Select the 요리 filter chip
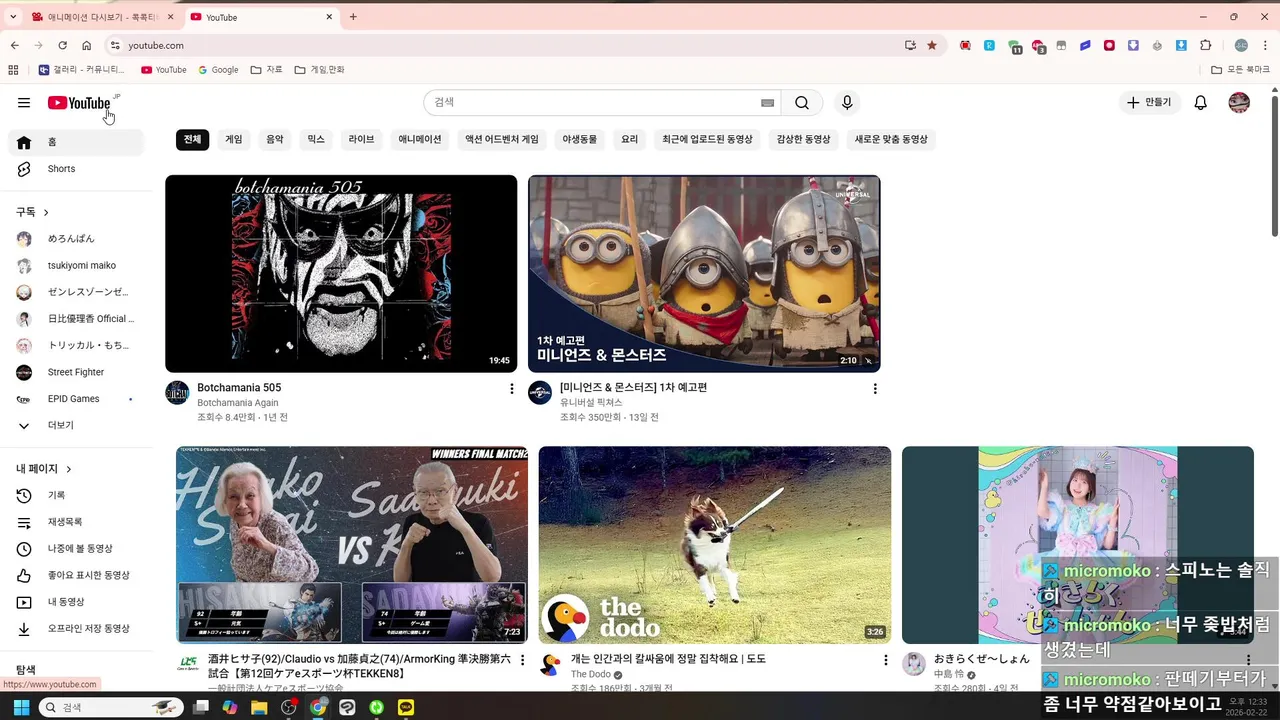The image size is (1280, 720). 629,140
